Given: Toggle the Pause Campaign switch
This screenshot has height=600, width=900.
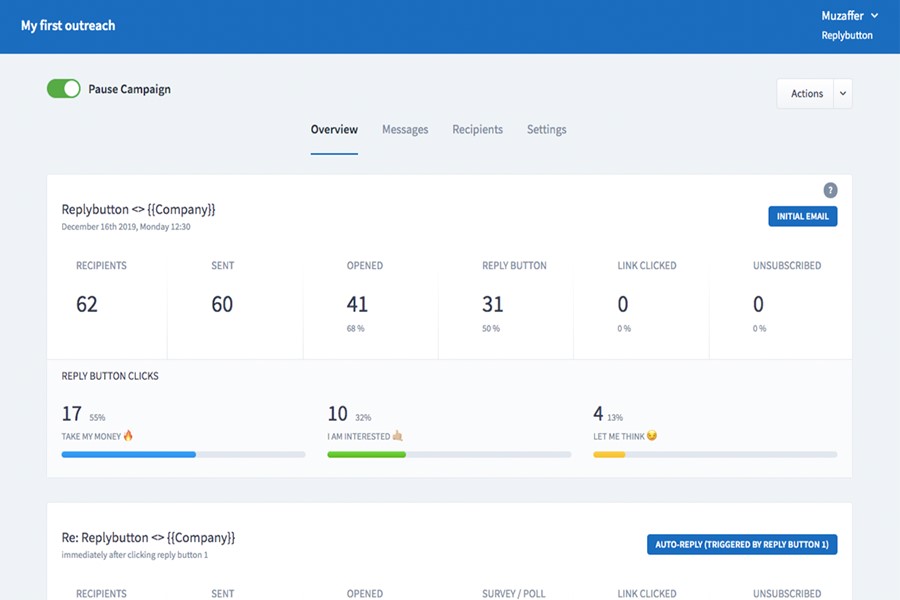Looking at the screenshot, I should (64, 89).
